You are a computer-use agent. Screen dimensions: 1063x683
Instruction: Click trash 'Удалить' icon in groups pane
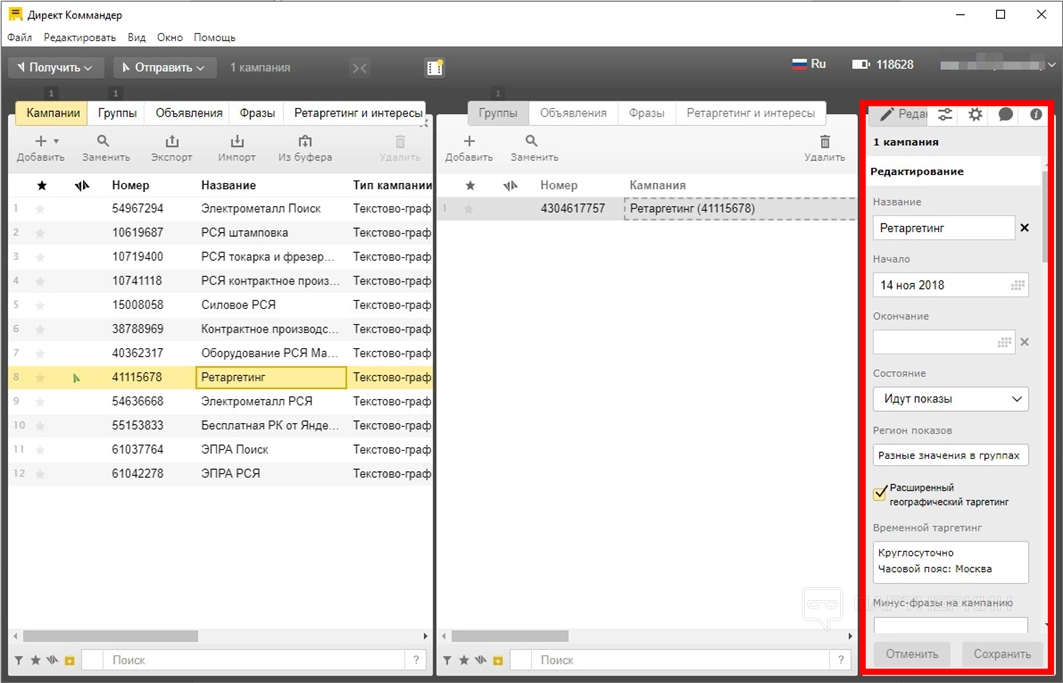click(x=824, y=142)
